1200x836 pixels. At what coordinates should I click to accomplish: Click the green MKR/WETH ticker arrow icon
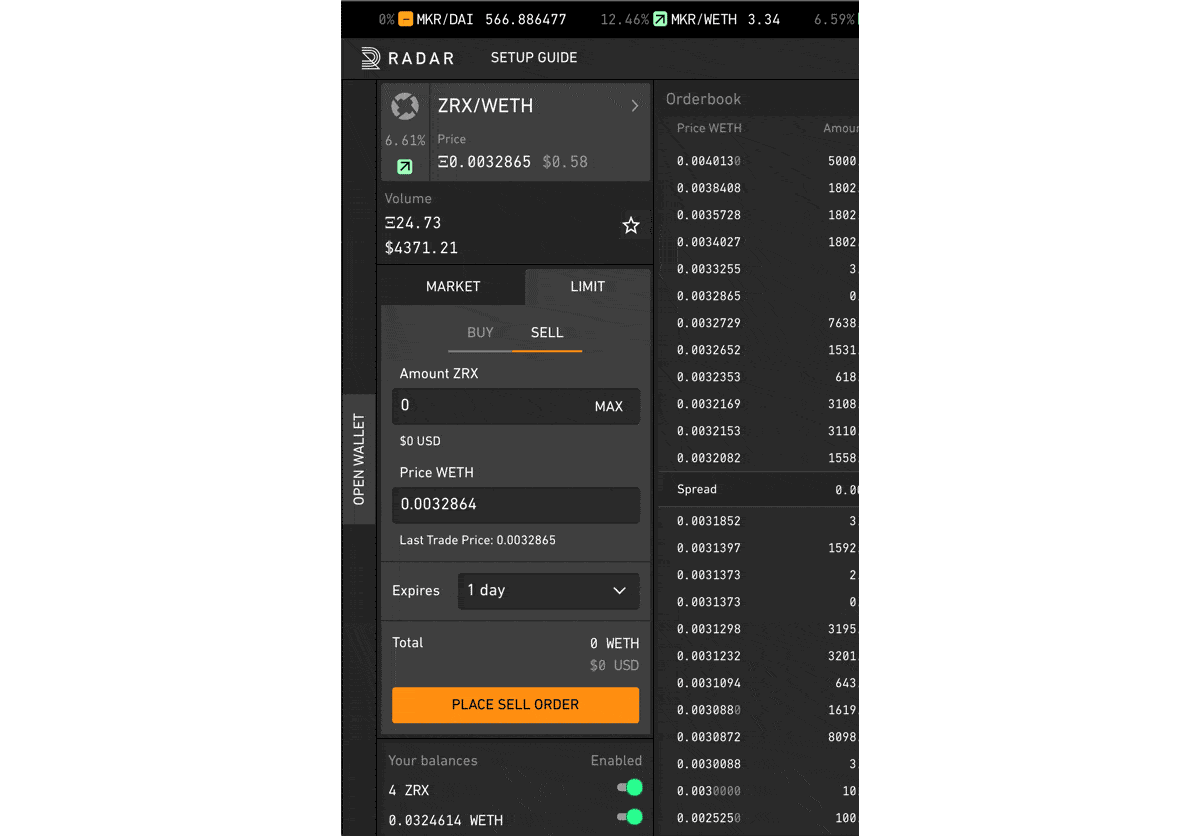[x=660, y=19]
